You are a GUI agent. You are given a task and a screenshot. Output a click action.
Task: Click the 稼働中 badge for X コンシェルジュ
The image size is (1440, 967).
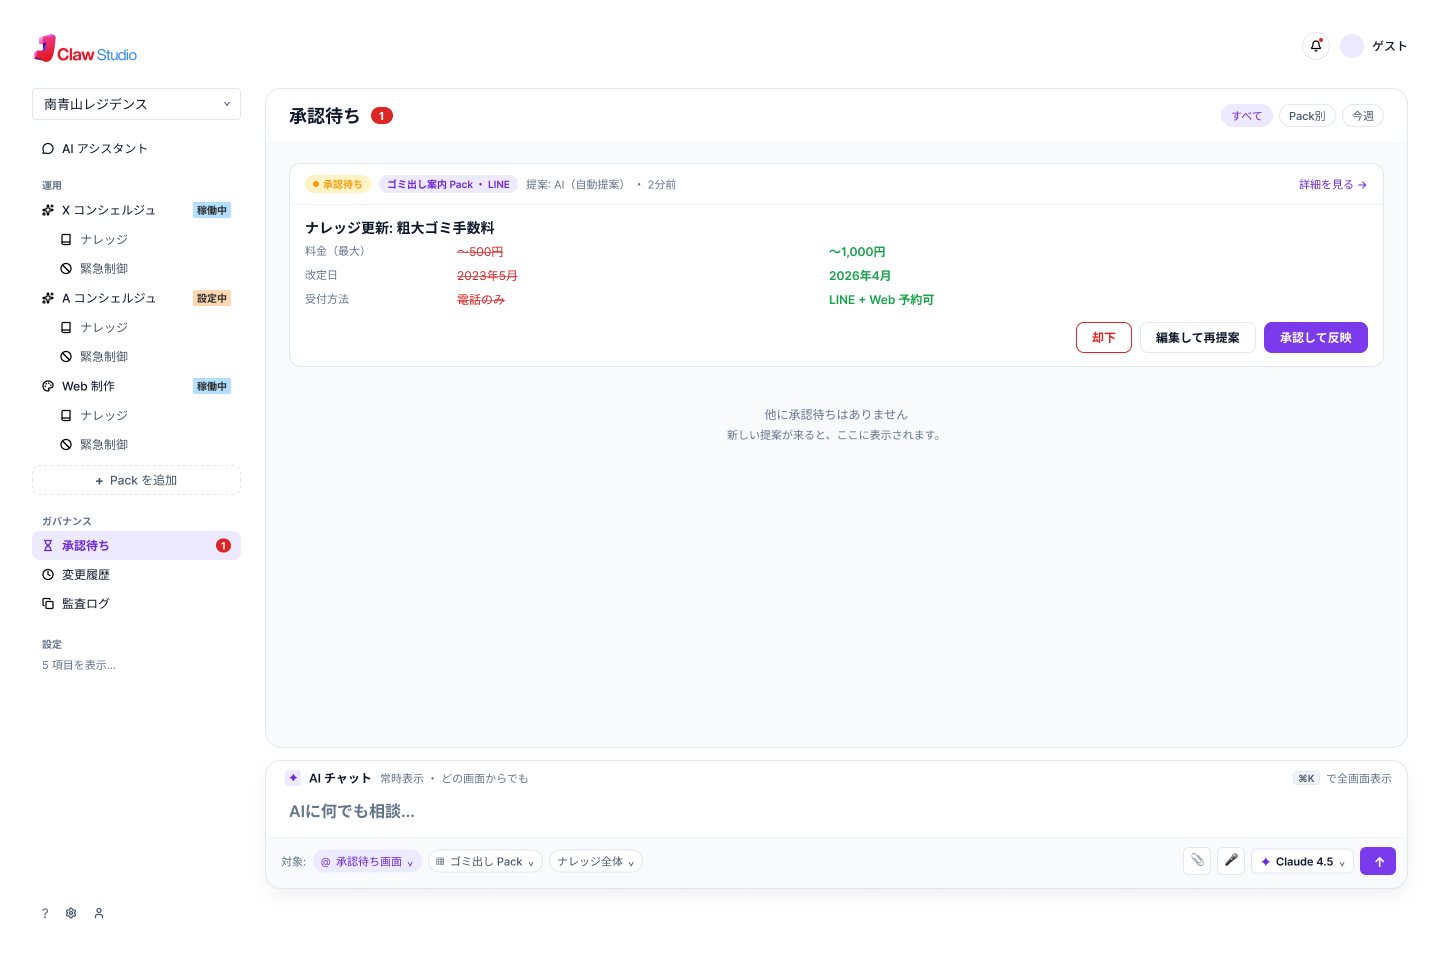pos(212,211)
